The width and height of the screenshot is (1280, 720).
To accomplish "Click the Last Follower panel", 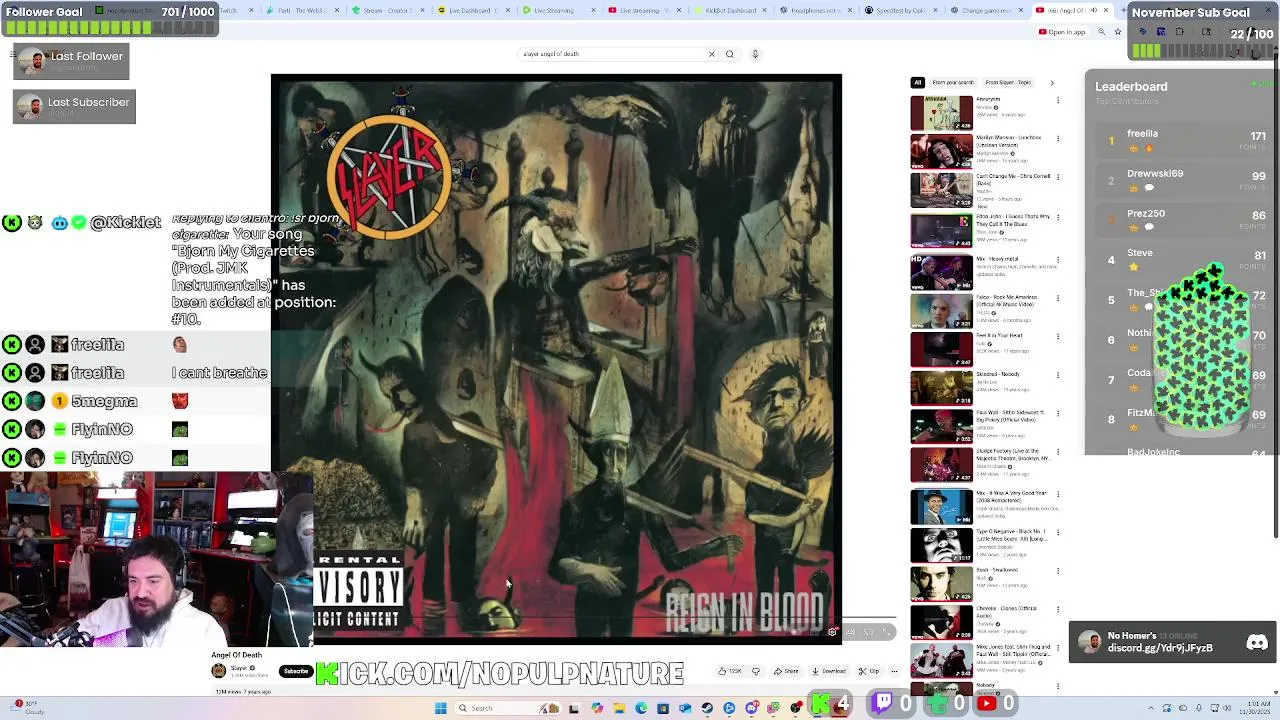I will coord(71,63).
